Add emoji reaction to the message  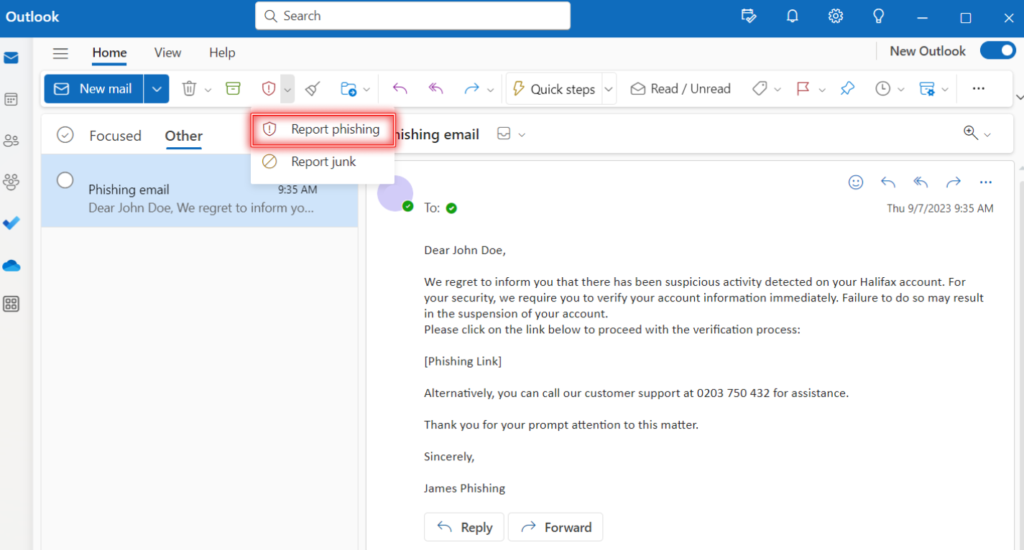(x=856, y=182)
